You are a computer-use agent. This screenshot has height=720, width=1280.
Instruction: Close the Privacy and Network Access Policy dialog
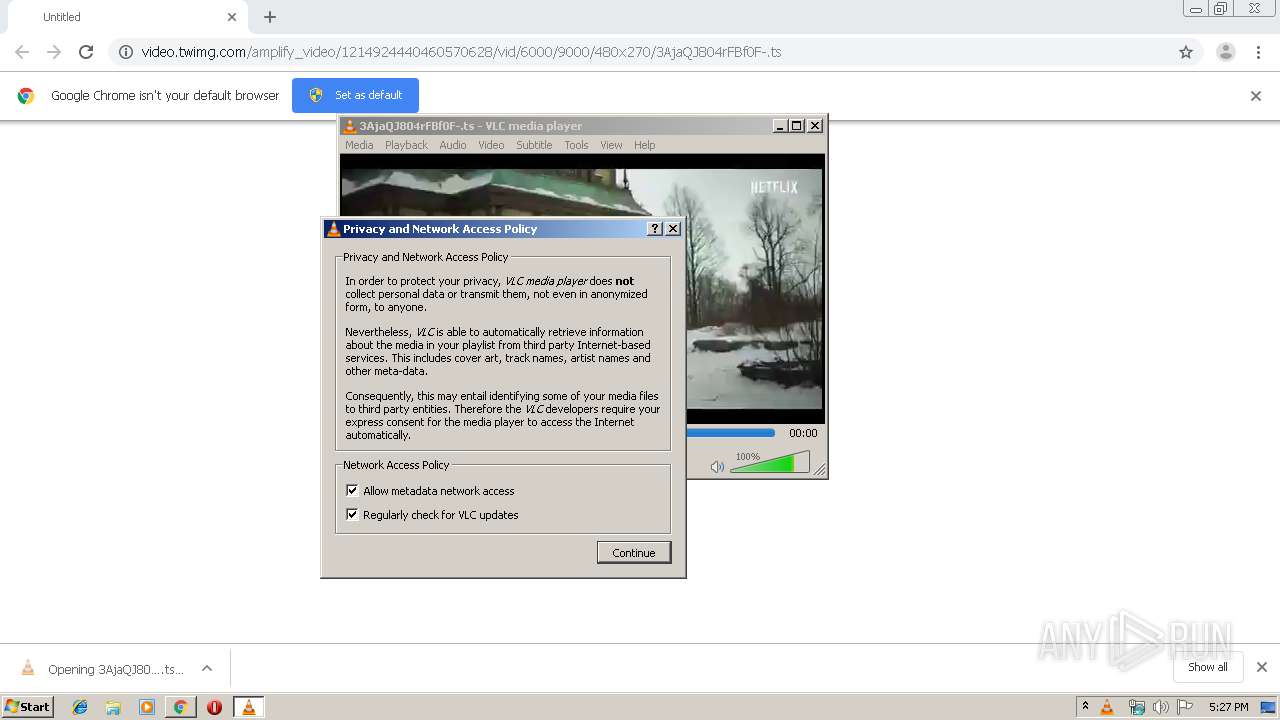click(x=673, y=229)
